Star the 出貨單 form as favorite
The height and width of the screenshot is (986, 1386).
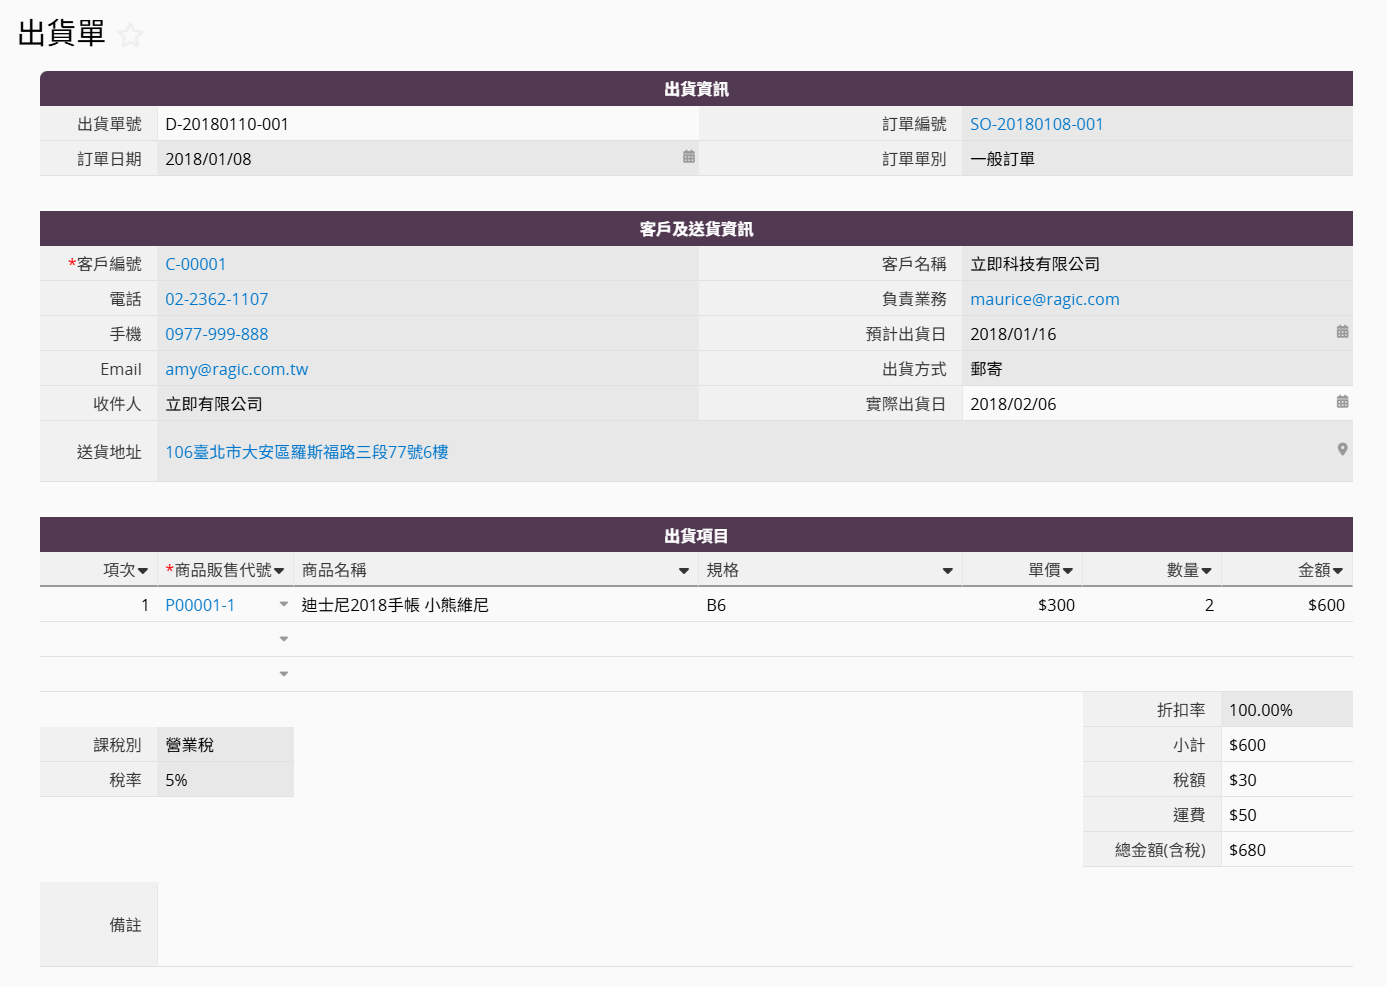pos(130,36)
